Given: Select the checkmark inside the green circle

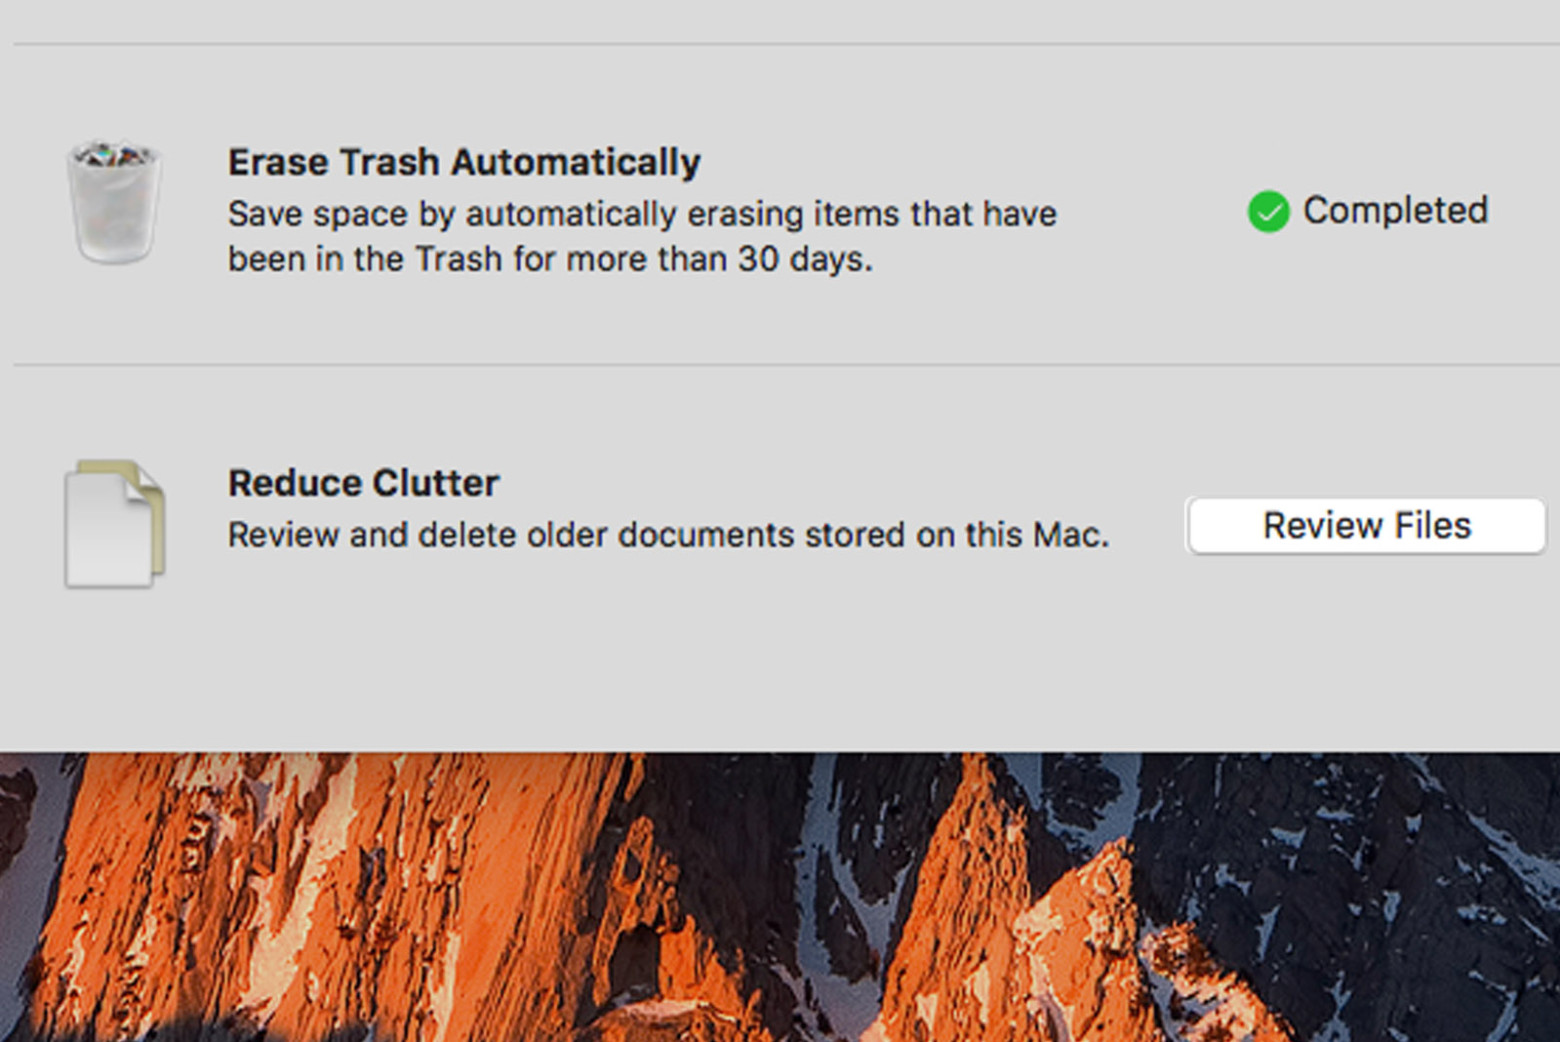Looking at the screenshot, I should coord(1268,212).
